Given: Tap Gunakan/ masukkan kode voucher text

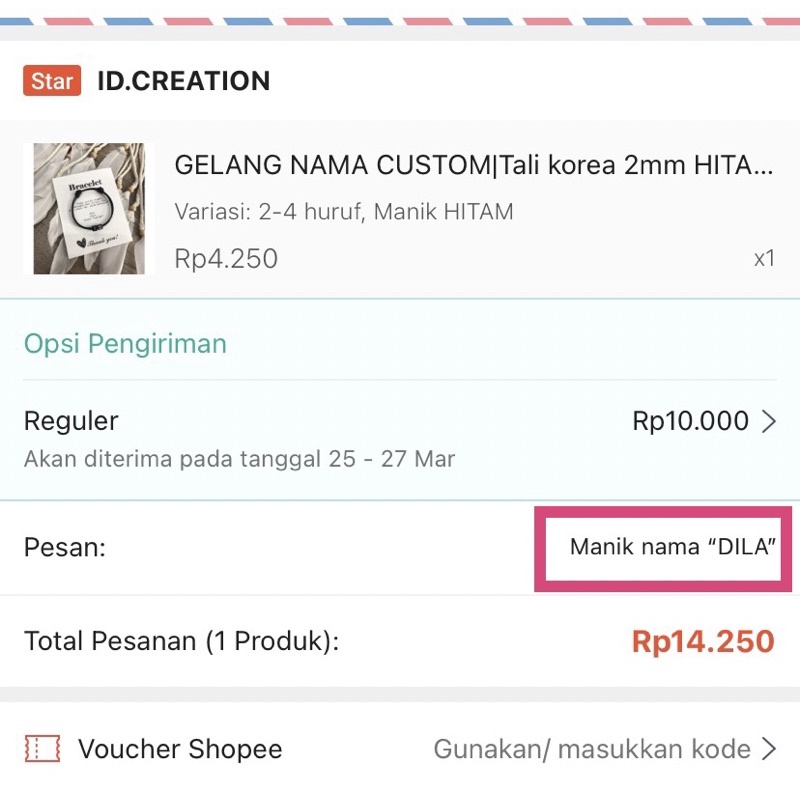Looking at the screenshot, I should pos(591,749).
